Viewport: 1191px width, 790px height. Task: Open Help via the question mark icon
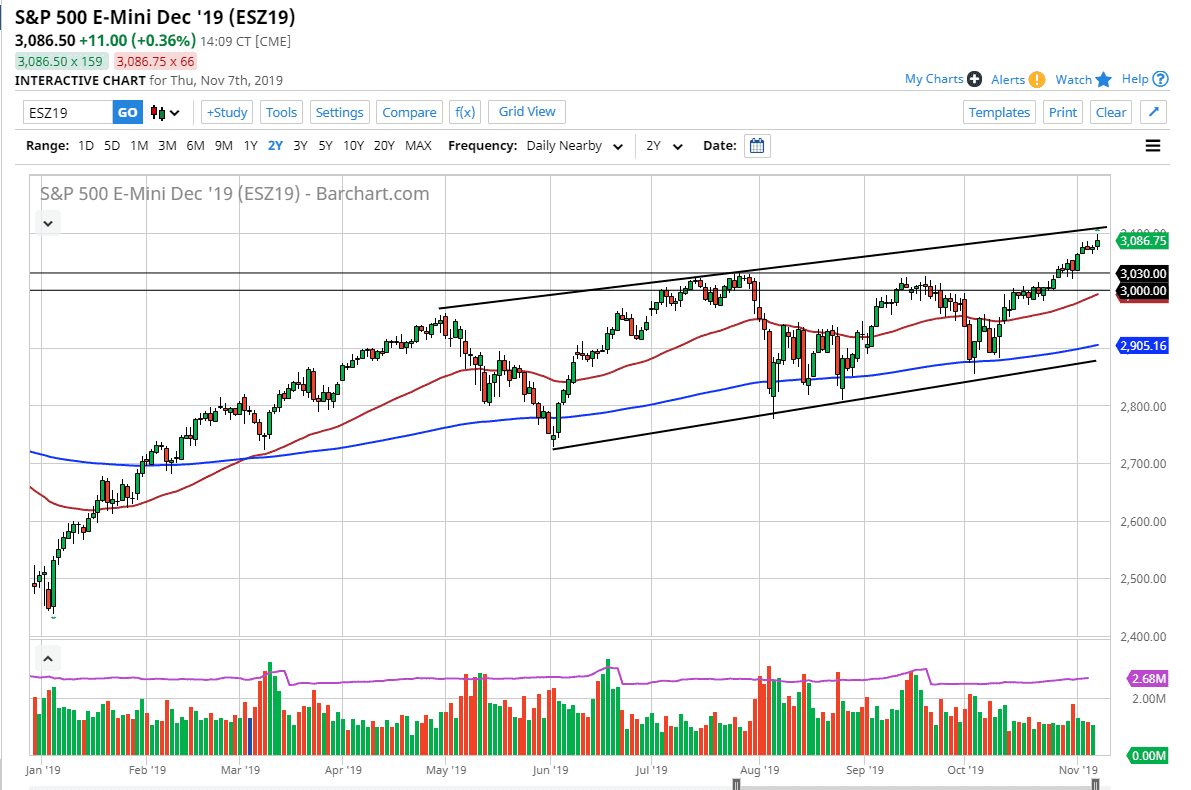point(1159,79)
